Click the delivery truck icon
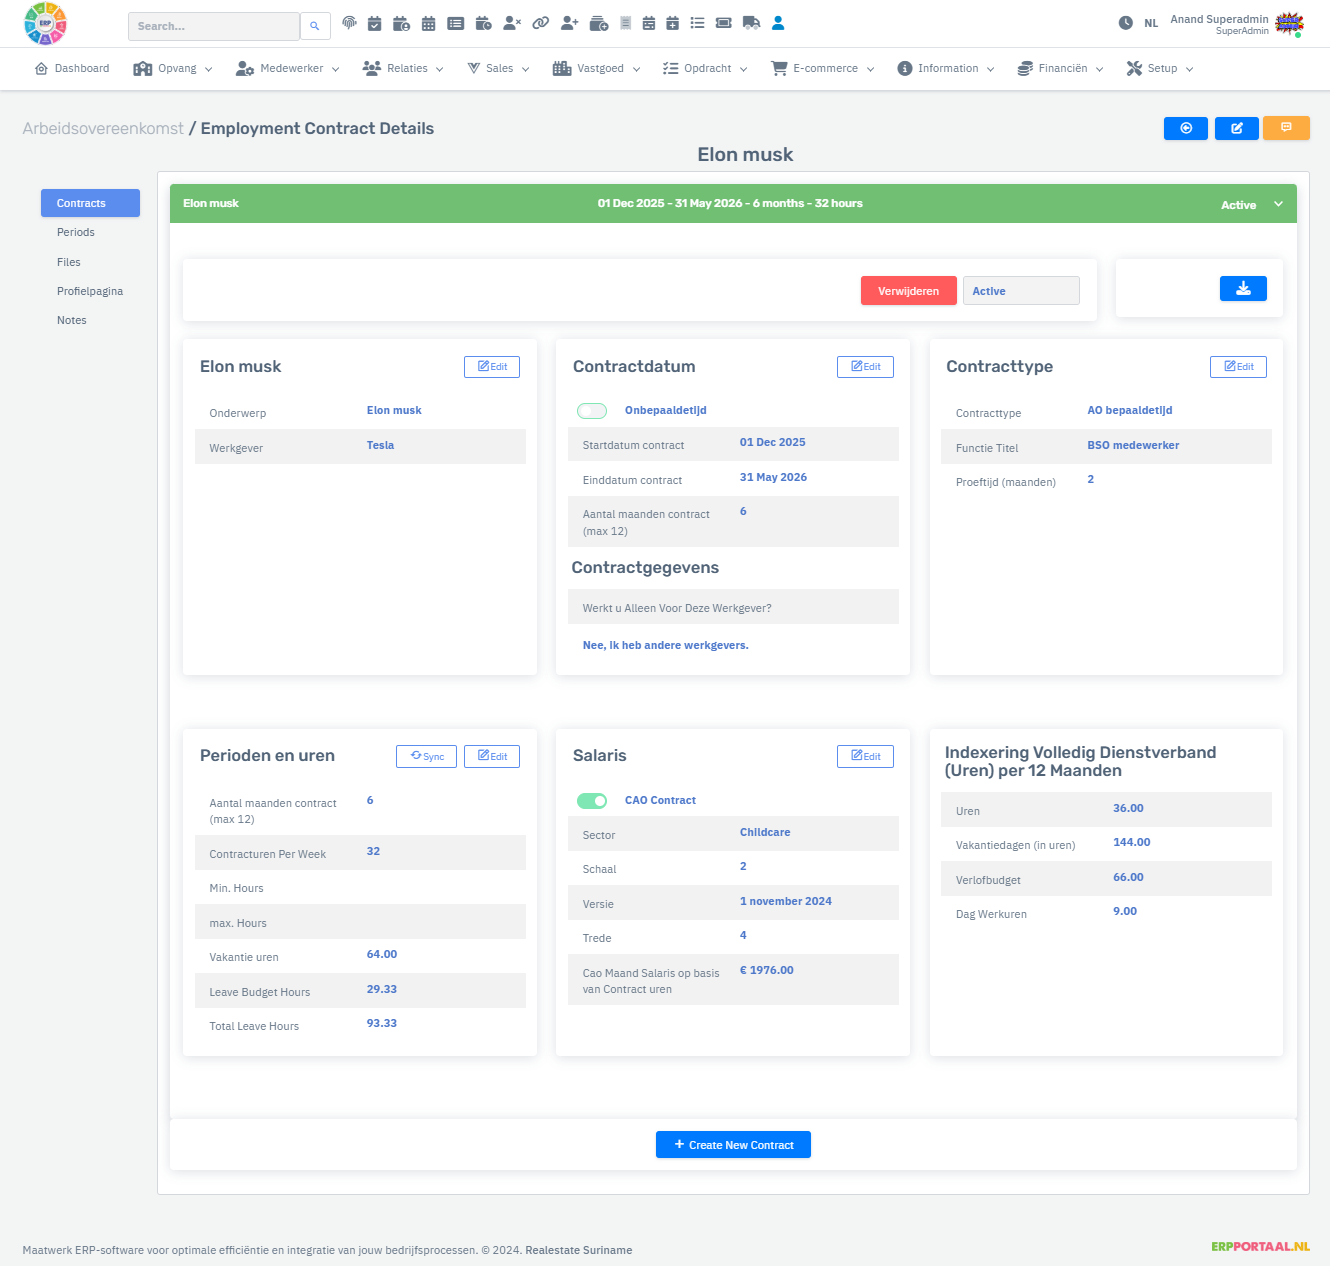Viewport: 1330px width, 1266px height. coord(751,23)
